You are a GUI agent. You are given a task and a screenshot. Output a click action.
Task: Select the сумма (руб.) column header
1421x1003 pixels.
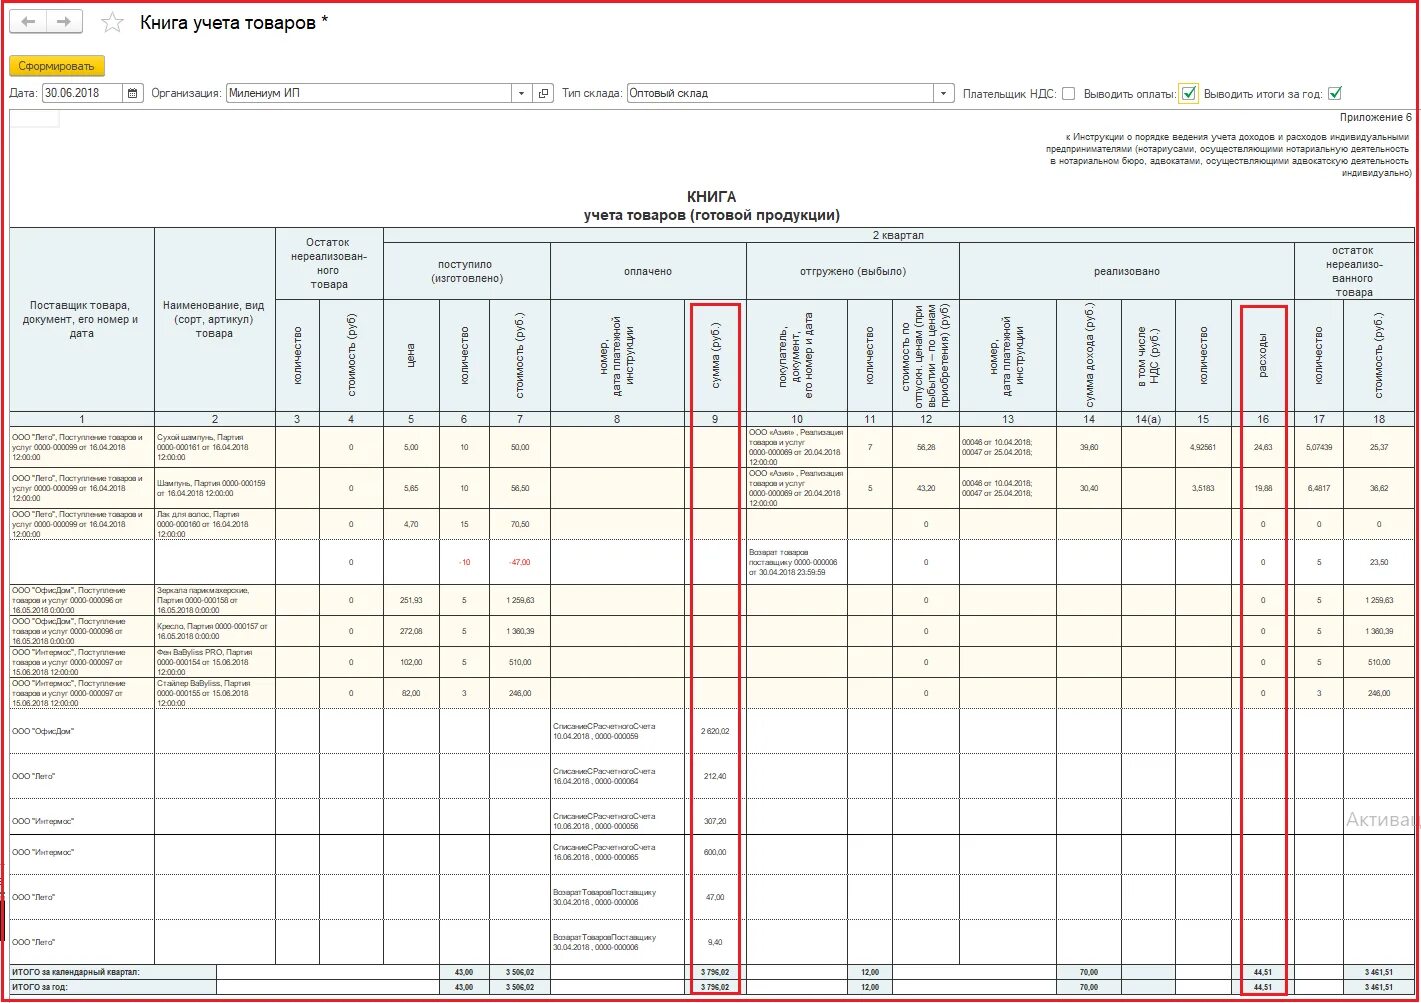pos(715,355)
